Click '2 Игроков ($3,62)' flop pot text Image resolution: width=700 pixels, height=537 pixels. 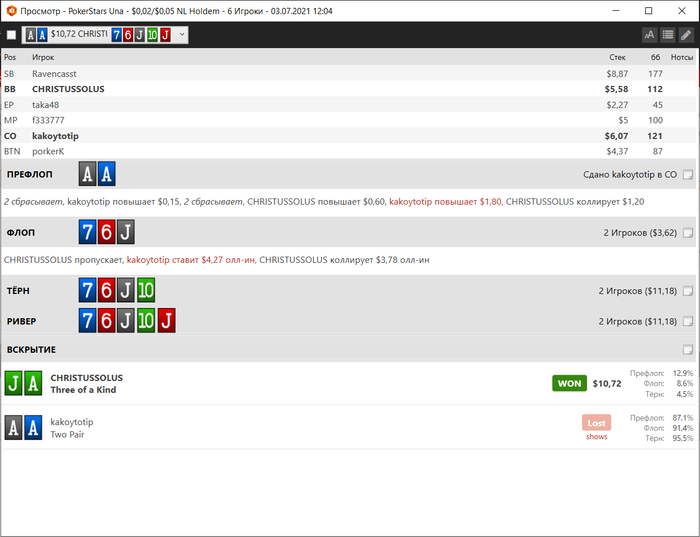640,233
